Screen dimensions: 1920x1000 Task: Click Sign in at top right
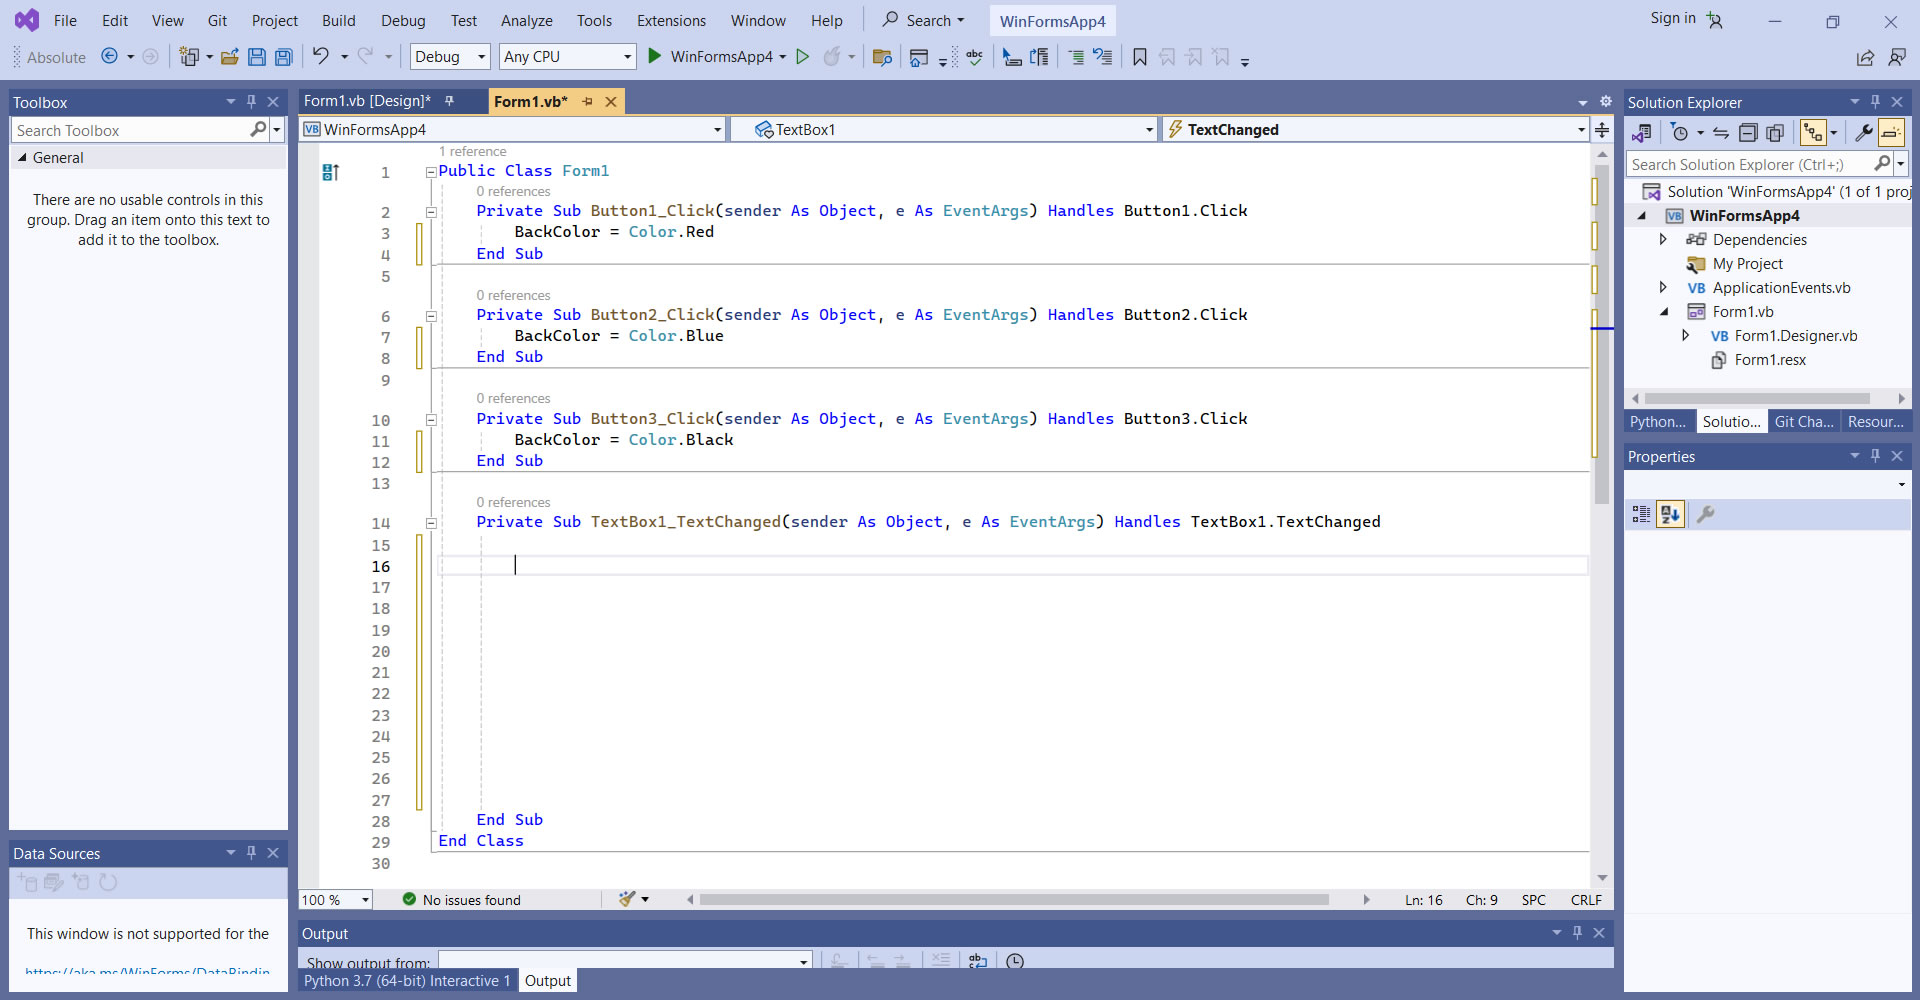pyautogui.click(x=1672, y=18)
